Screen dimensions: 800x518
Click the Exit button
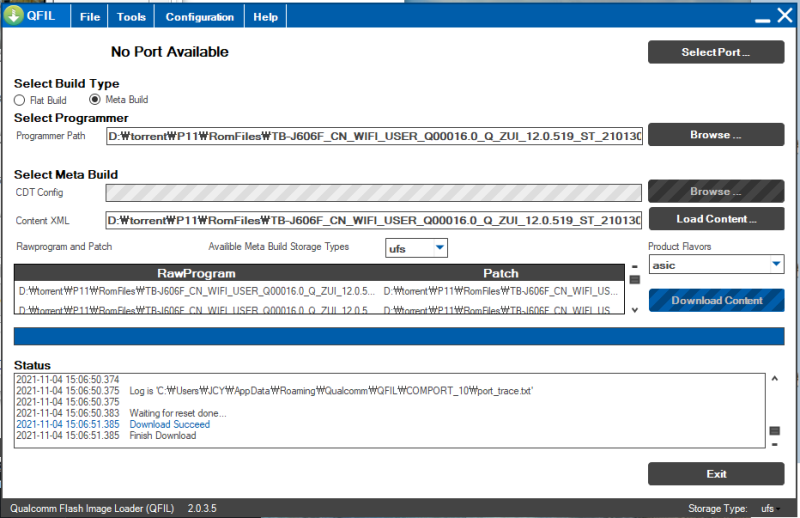(716, 474)
